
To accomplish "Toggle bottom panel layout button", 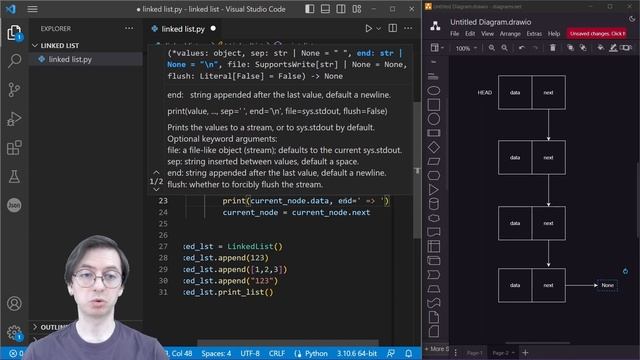I will point(325,9).
